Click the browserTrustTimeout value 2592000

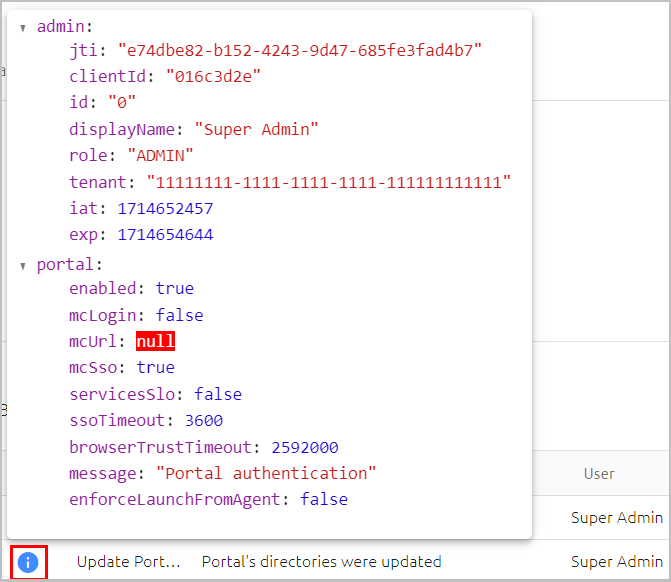305,447
